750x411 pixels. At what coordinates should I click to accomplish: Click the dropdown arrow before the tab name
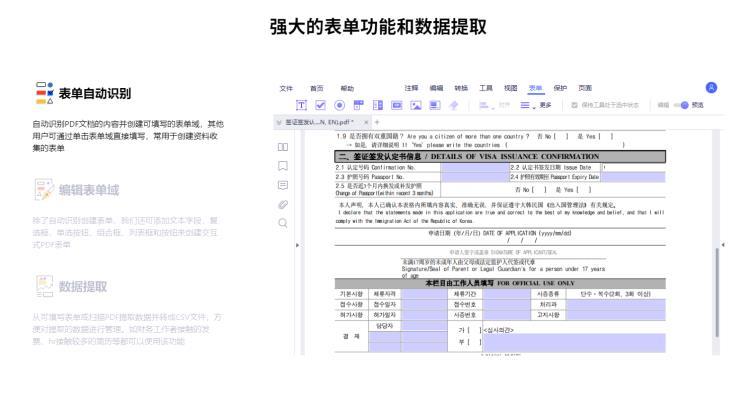tap(279, 123)
